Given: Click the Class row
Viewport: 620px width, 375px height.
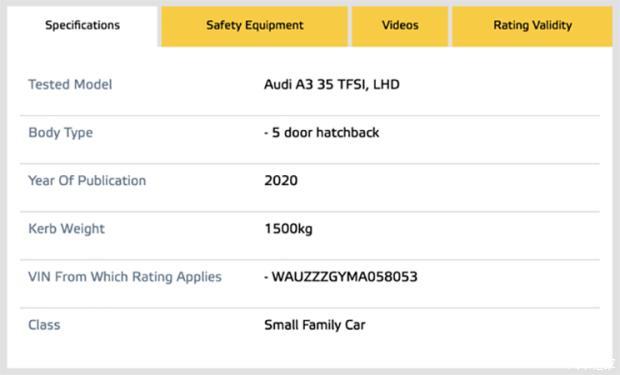Looking at the screenshot, I should click(310, 332).
